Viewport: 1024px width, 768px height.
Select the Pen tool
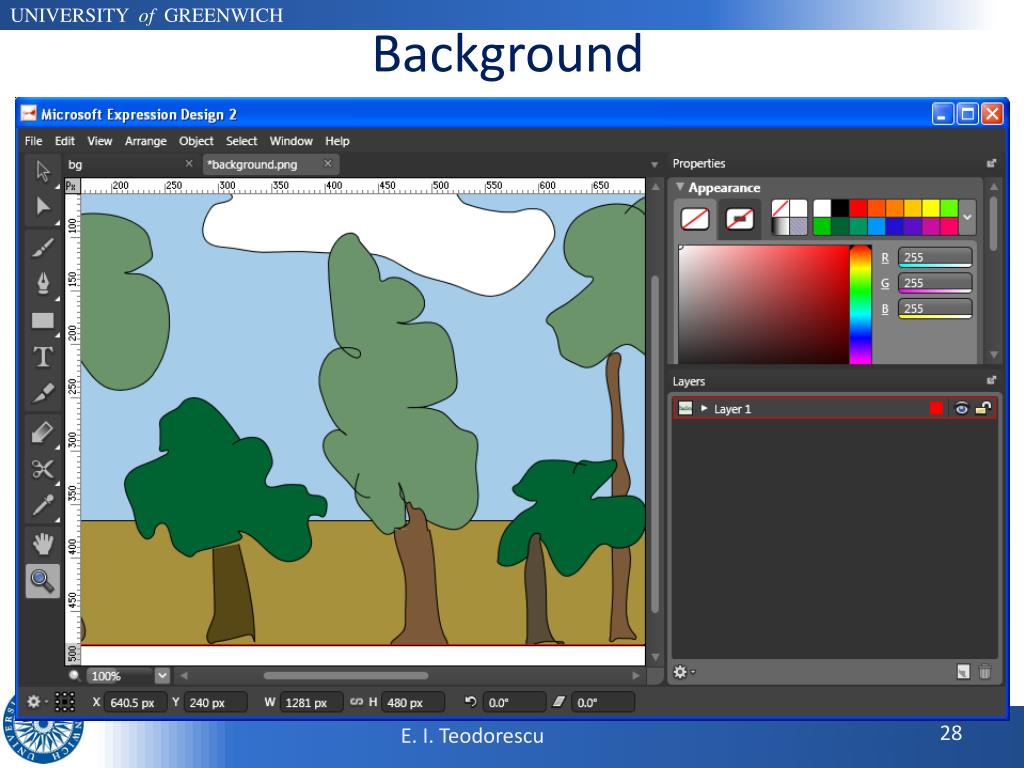42,283
